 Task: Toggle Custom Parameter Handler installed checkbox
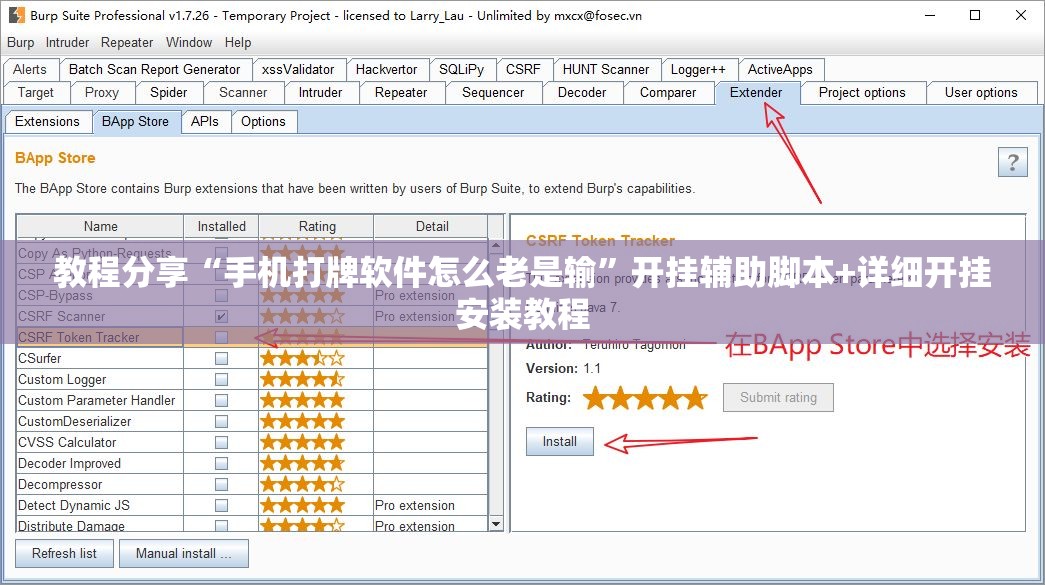[221, 400]
